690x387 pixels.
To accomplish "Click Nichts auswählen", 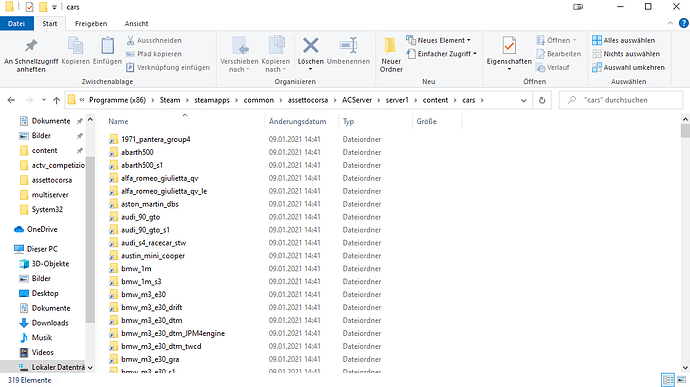I will click(626, 54).
